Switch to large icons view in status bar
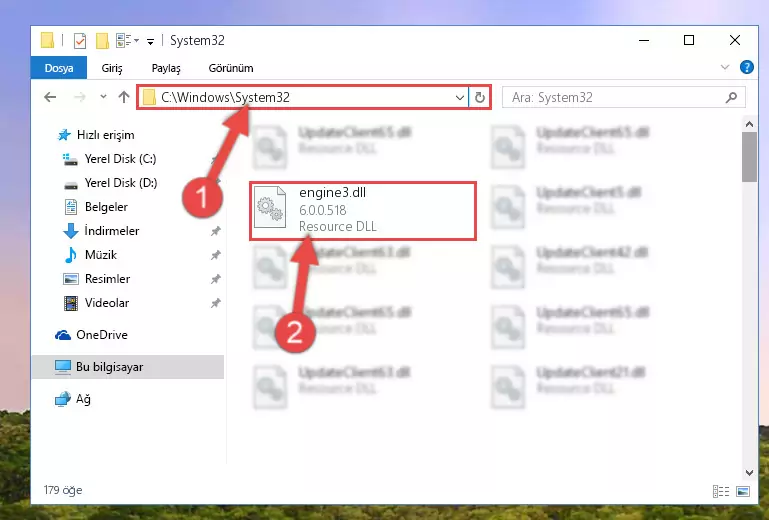This screenshot has height=520, width=769. click(x=743, y=491)
